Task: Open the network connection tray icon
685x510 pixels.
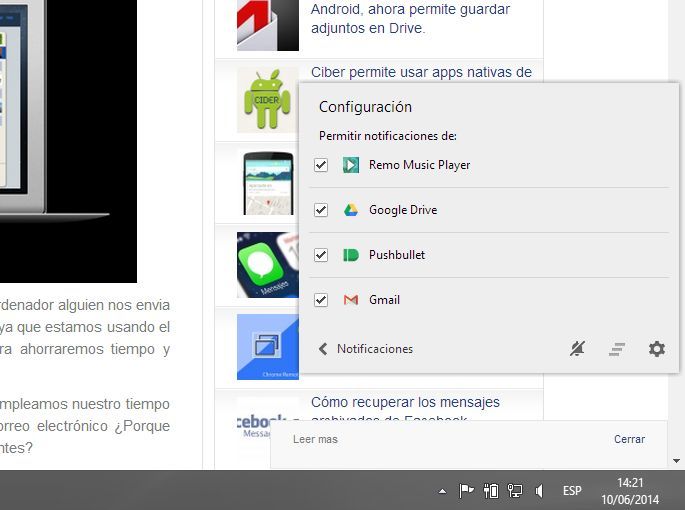Action: [x=515, y=491]
